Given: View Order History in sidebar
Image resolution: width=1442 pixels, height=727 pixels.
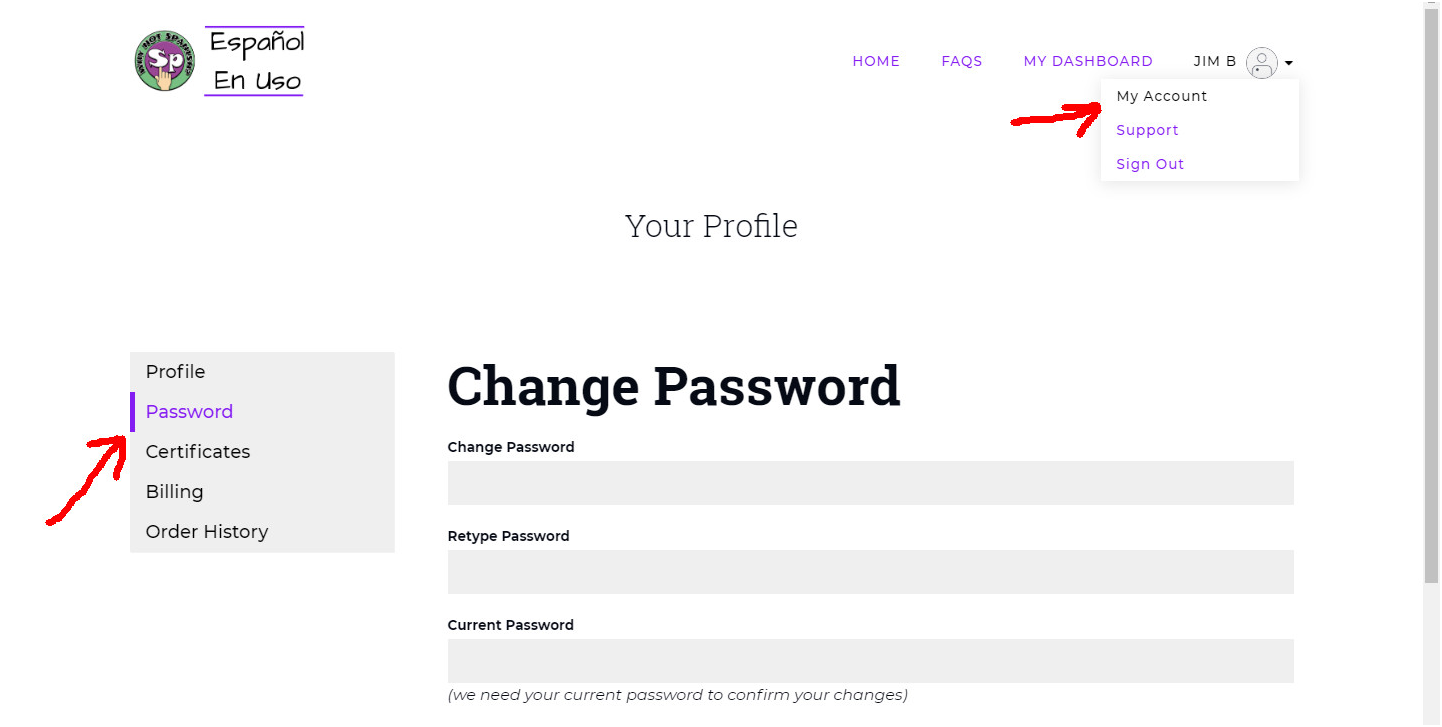Looking at the screenshot, I should coord(263,532).
